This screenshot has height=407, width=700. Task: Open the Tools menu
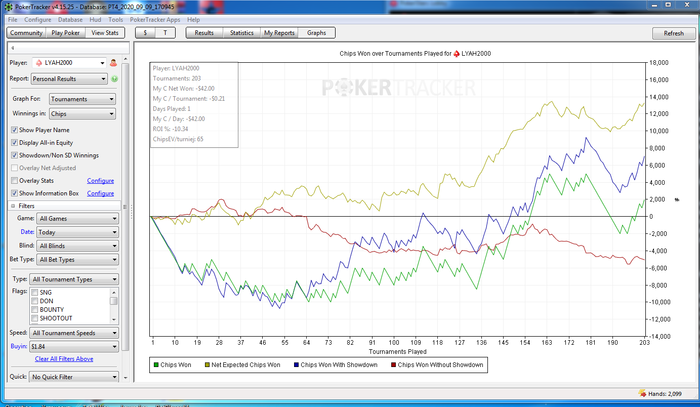click(115, 20)
